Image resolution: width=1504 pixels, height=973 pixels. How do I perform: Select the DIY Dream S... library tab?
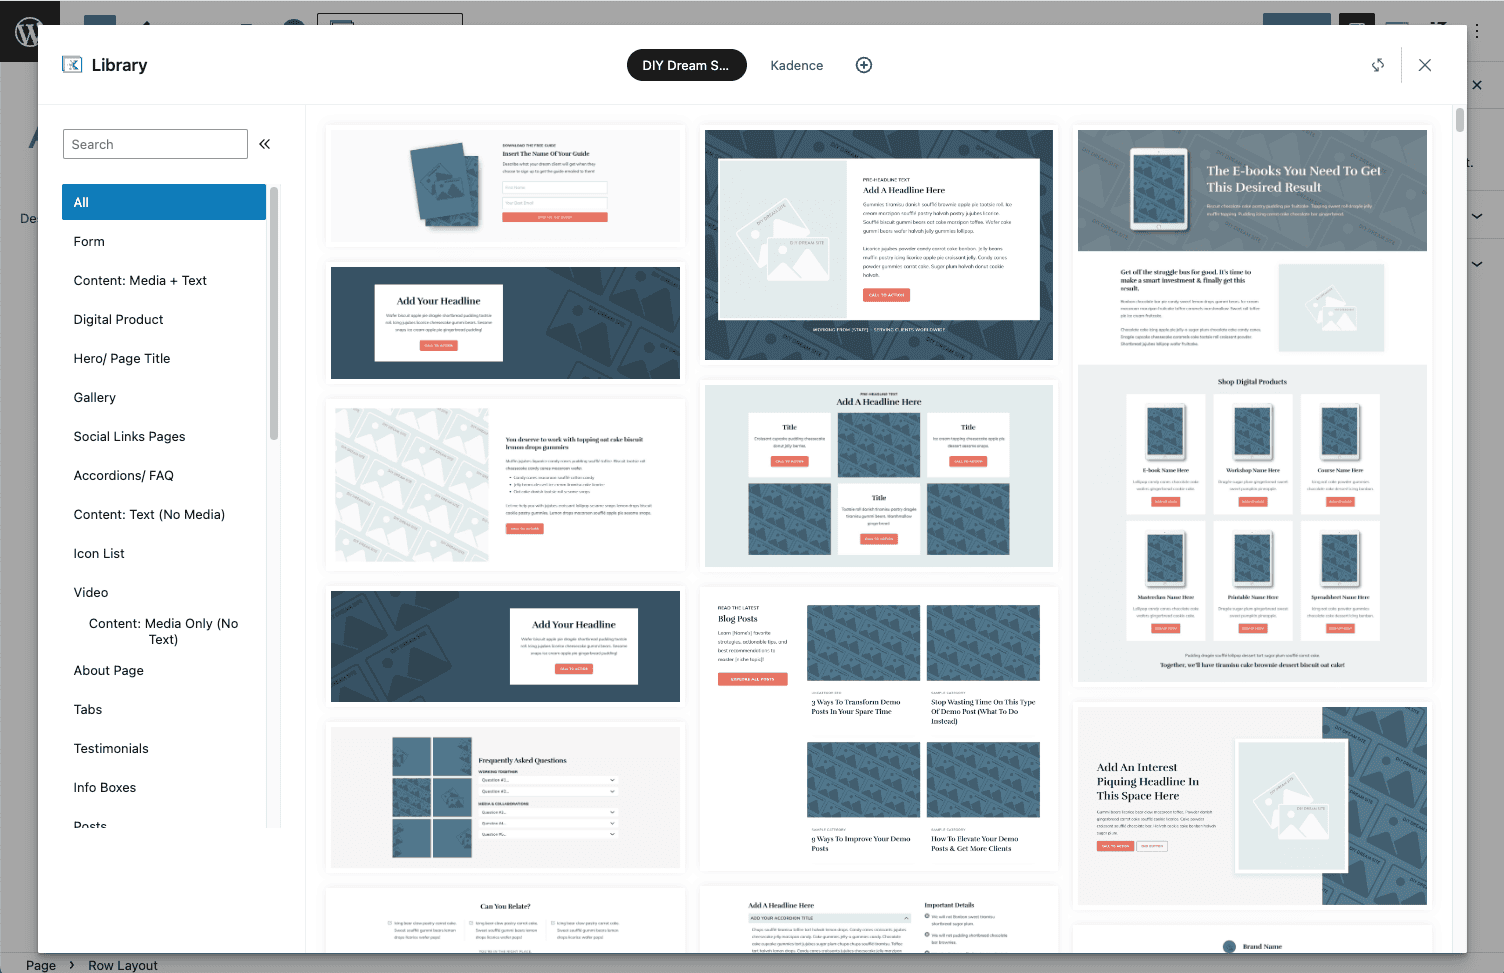pos(686,65)
